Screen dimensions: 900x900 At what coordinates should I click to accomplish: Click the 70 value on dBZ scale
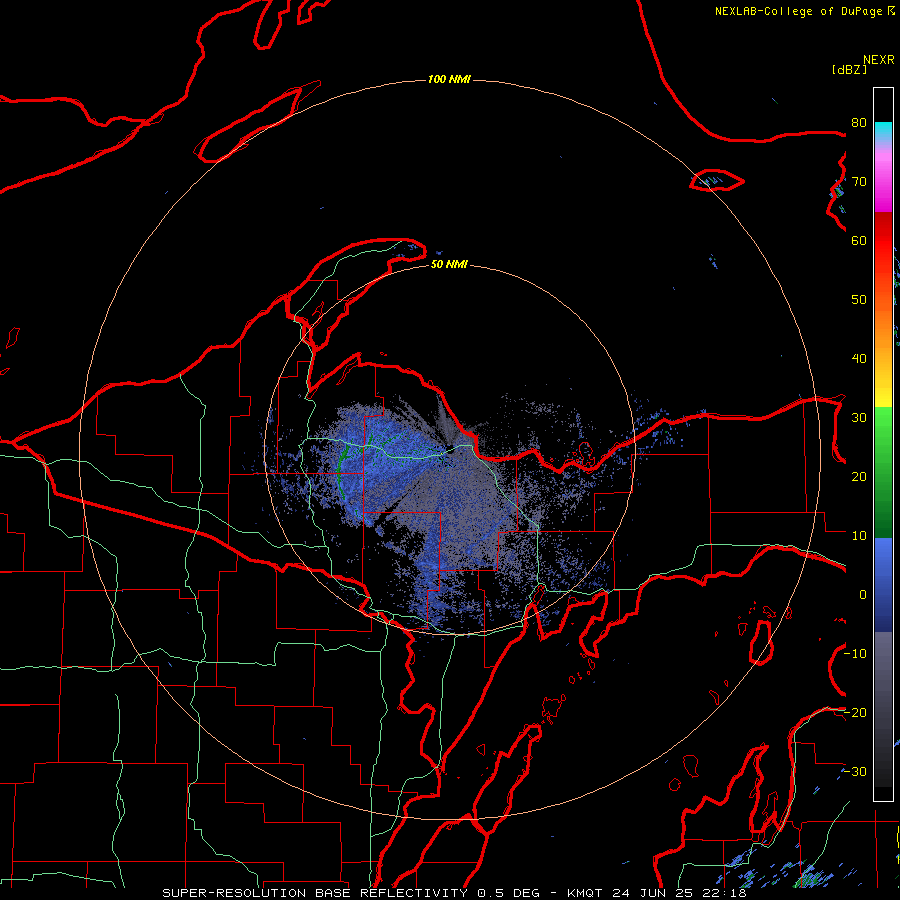click(x=859, y=182)
